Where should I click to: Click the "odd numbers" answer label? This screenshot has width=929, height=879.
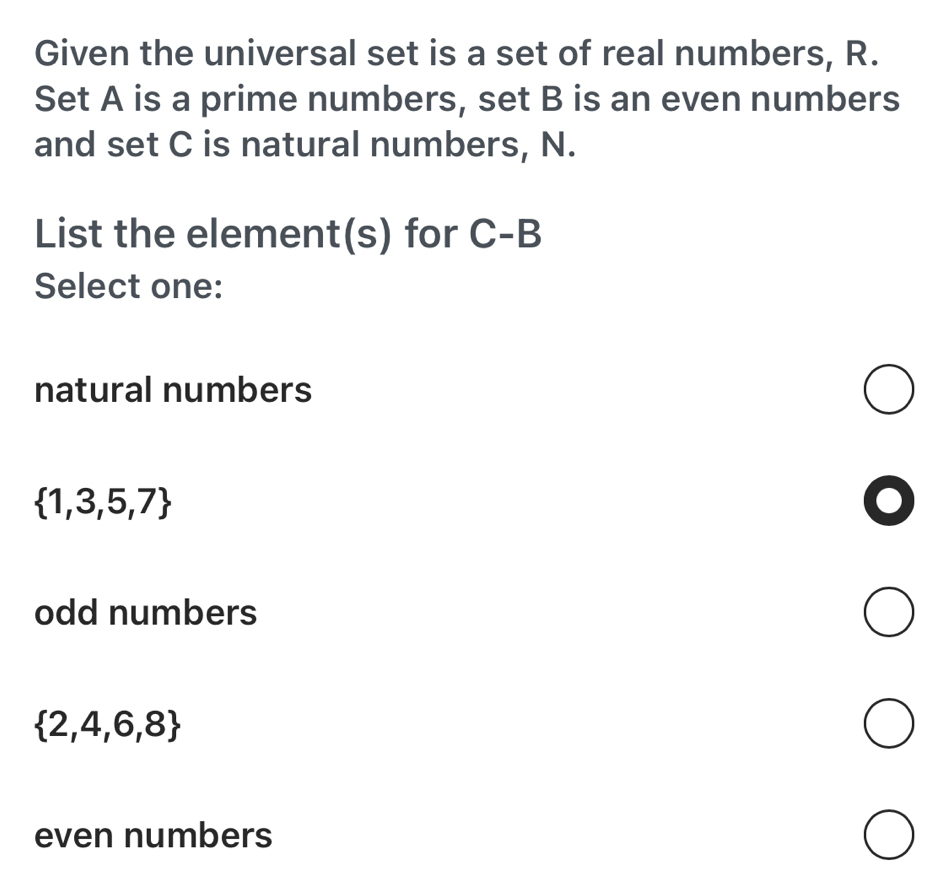point(145,613)
